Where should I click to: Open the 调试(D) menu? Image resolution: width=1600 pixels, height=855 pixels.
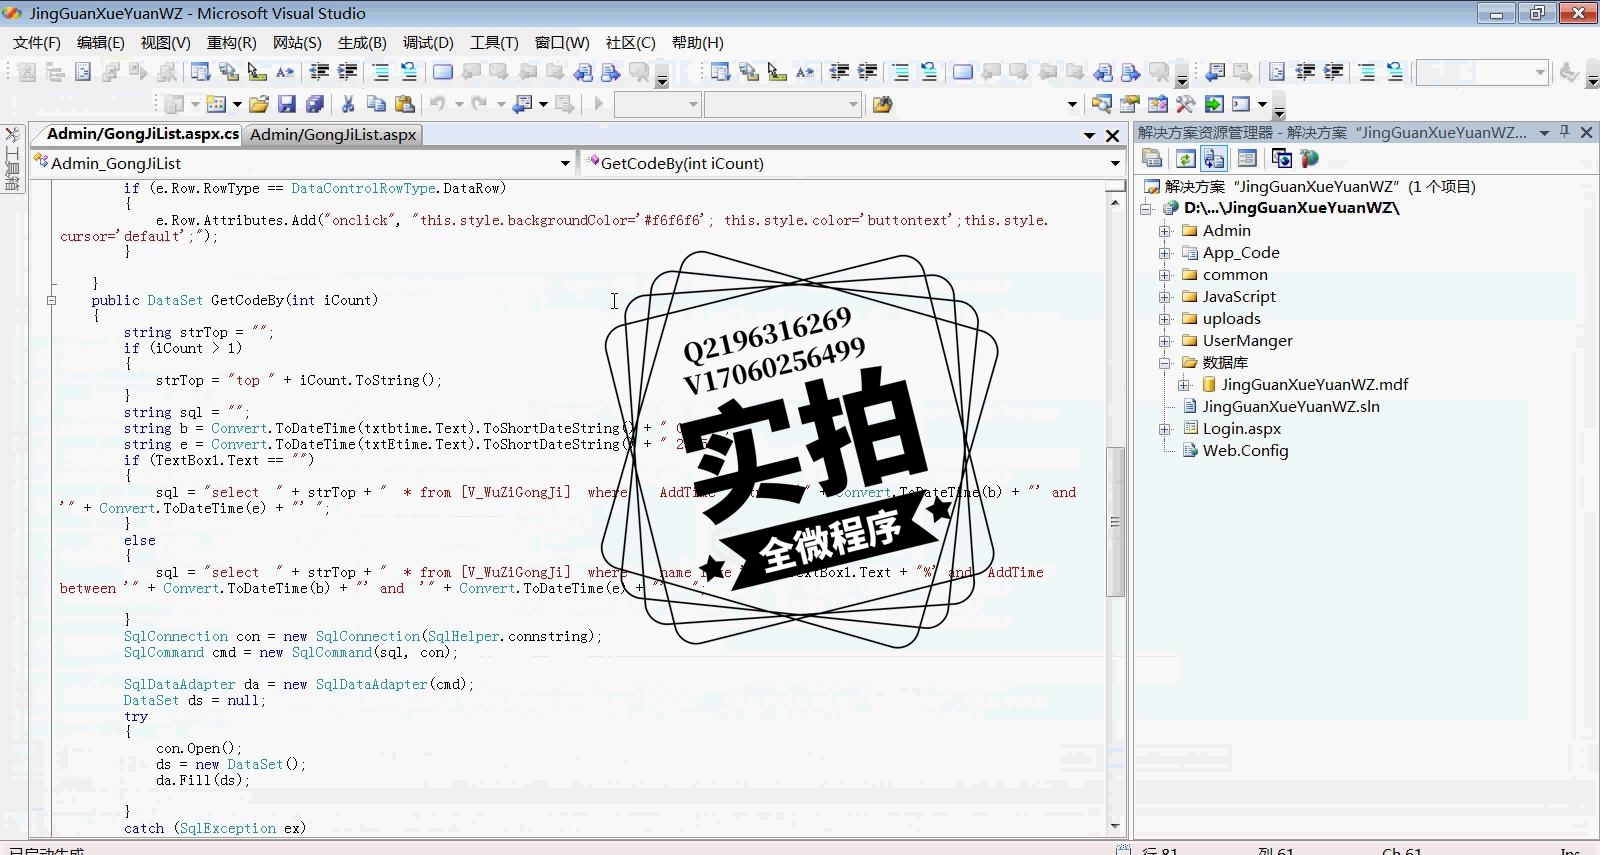[428, 43]
